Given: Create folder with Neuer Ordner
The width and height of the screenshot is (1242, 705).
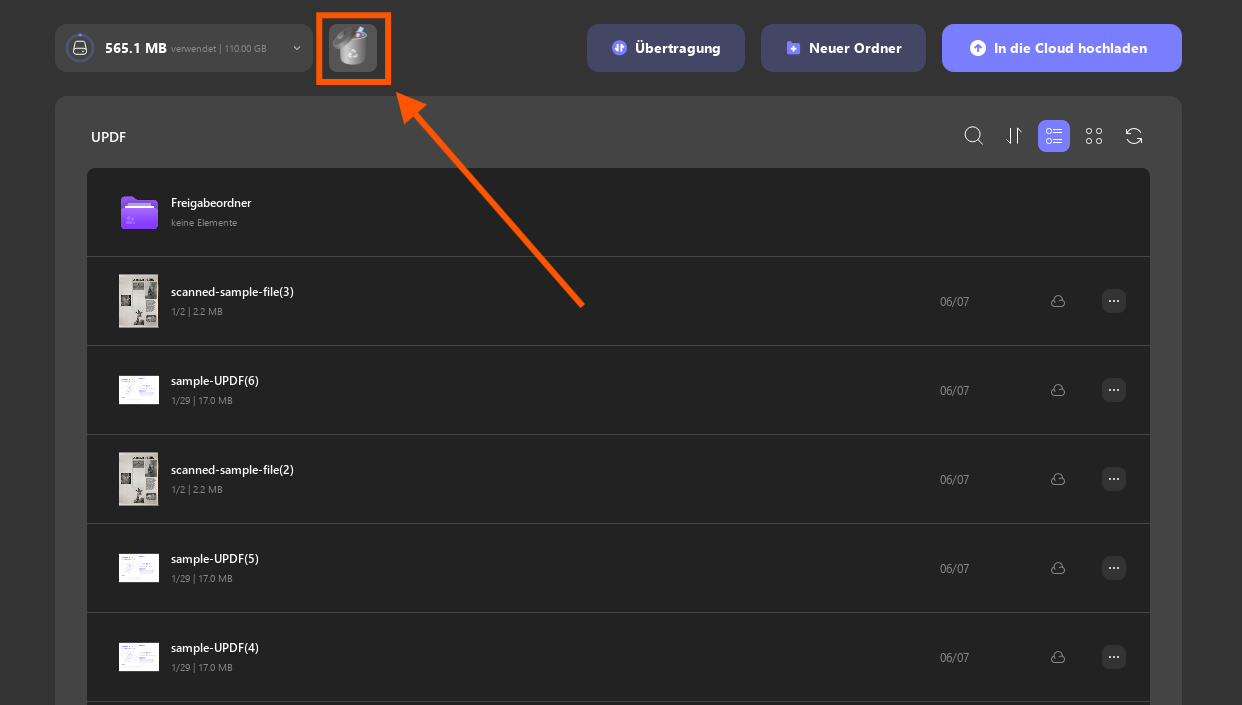Looking at the screenshot, I should 843,48.
